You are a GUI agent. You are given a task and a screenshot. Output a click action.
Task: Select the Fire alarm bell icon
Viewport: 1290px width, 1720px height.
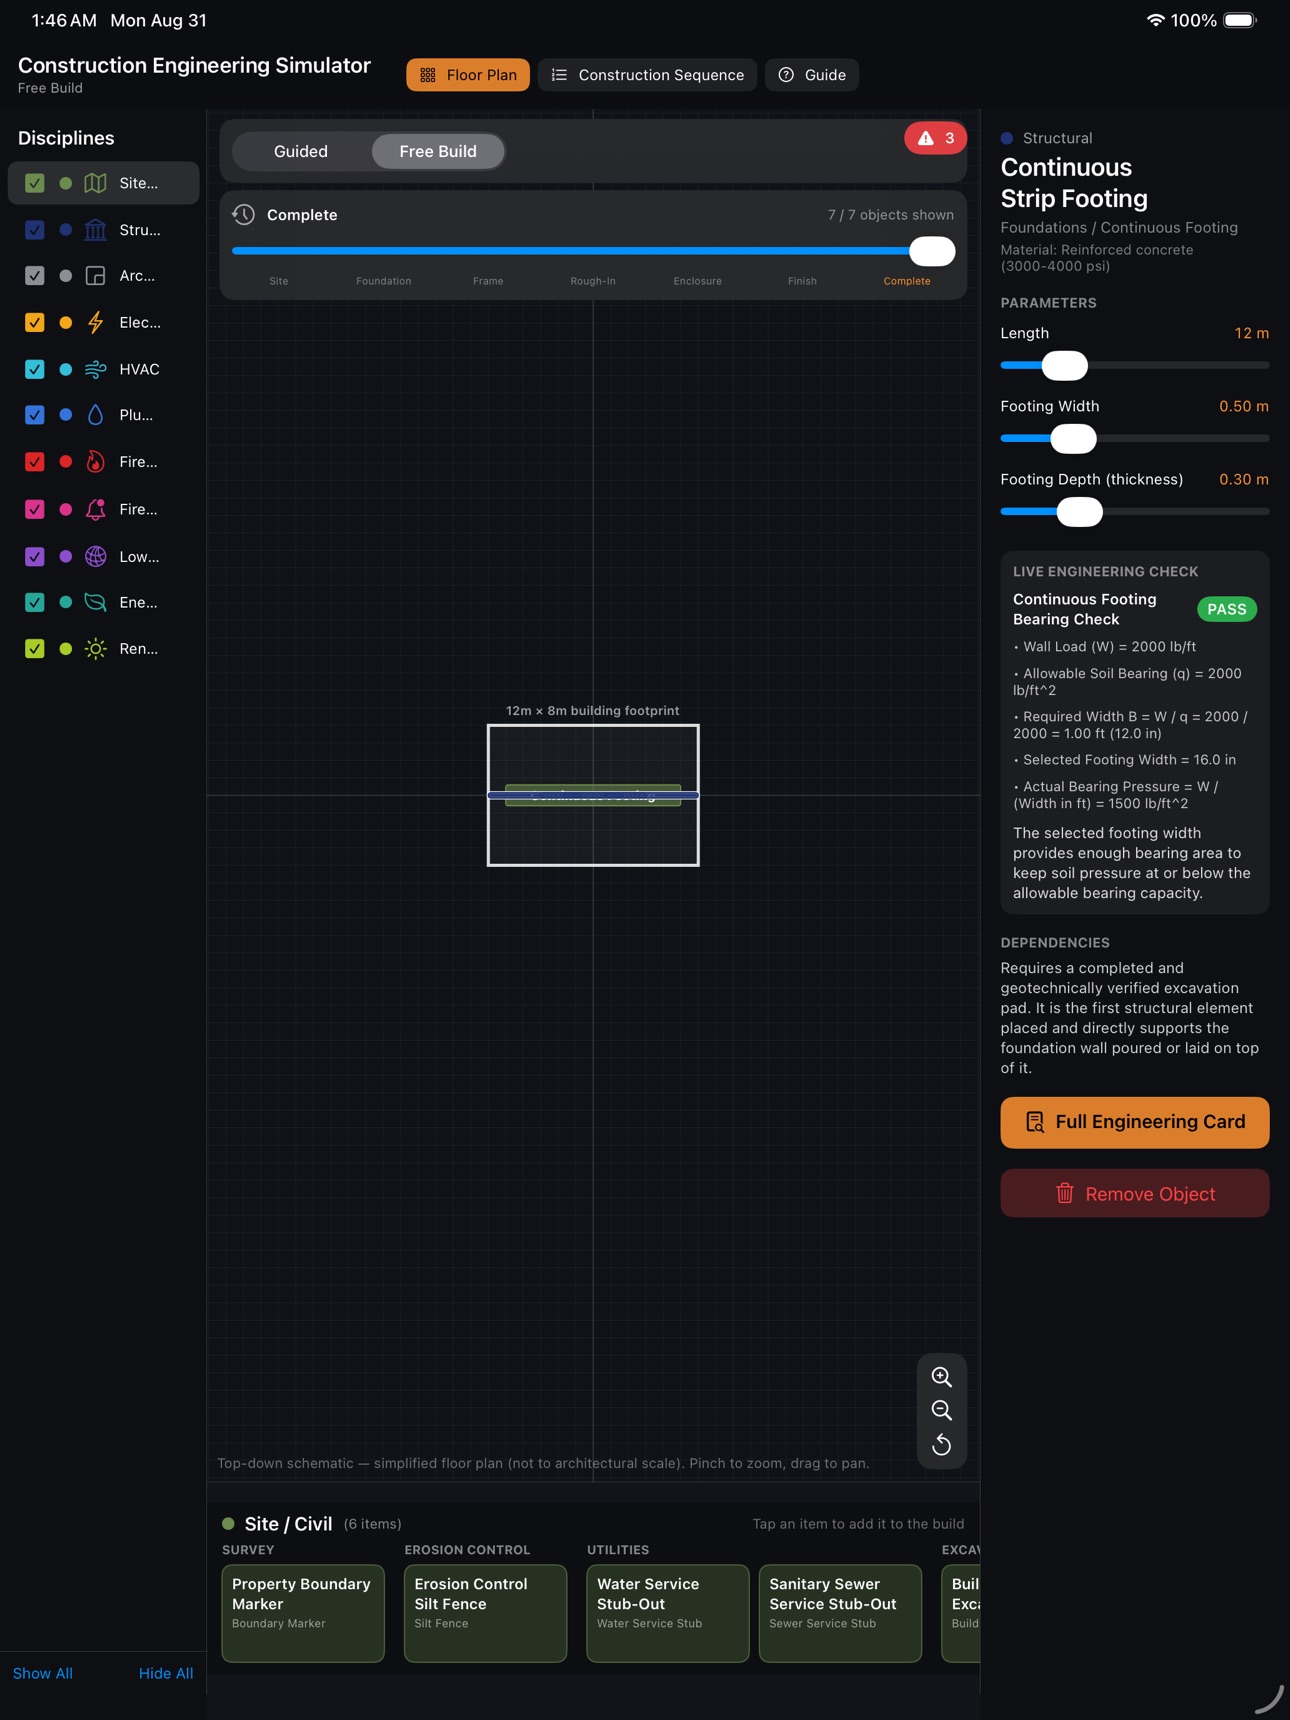coord(95,509)
